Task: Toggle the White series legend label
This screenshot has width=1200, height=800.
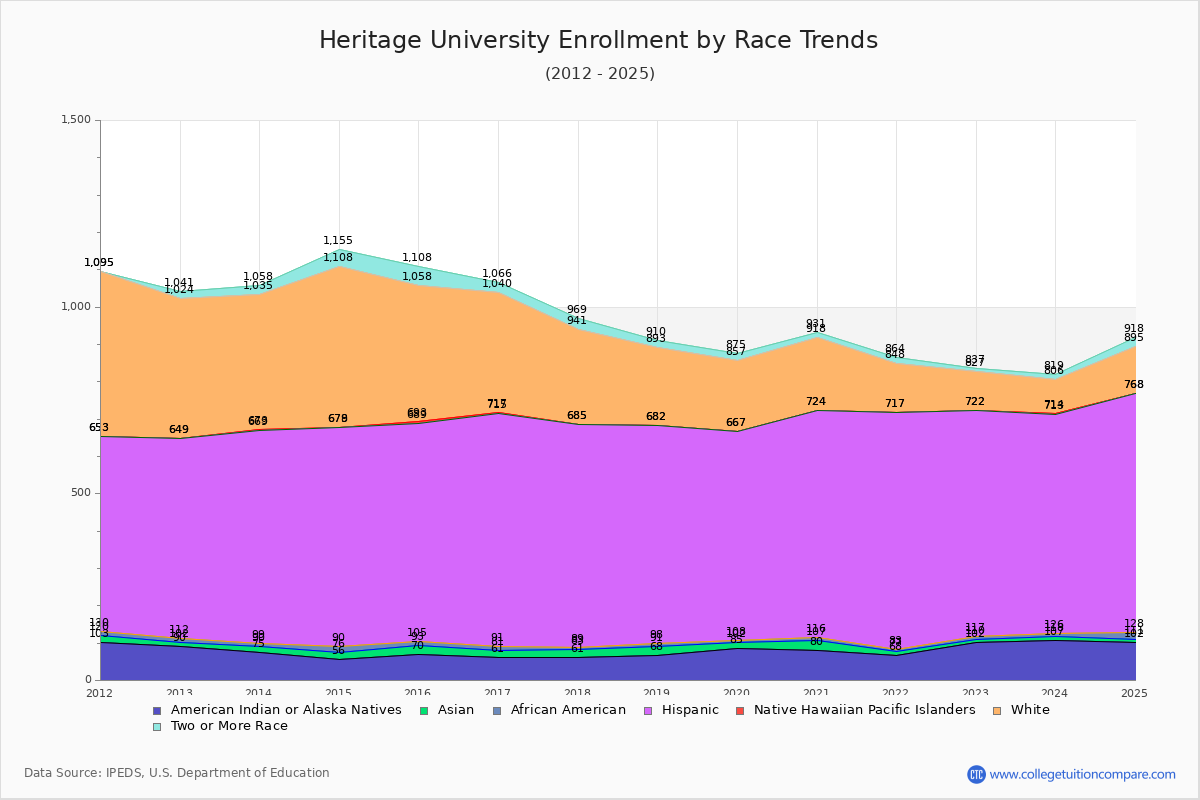Action: [1030, 710]
